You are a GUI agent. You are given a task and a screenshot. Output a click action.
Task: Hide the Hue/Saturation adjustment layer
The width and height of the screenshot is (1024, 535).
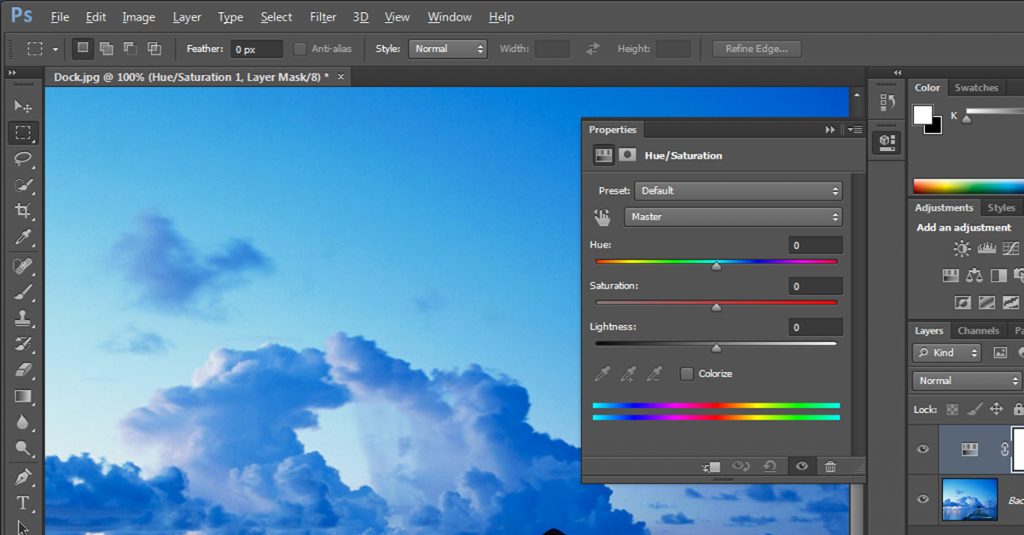(923, 450)
